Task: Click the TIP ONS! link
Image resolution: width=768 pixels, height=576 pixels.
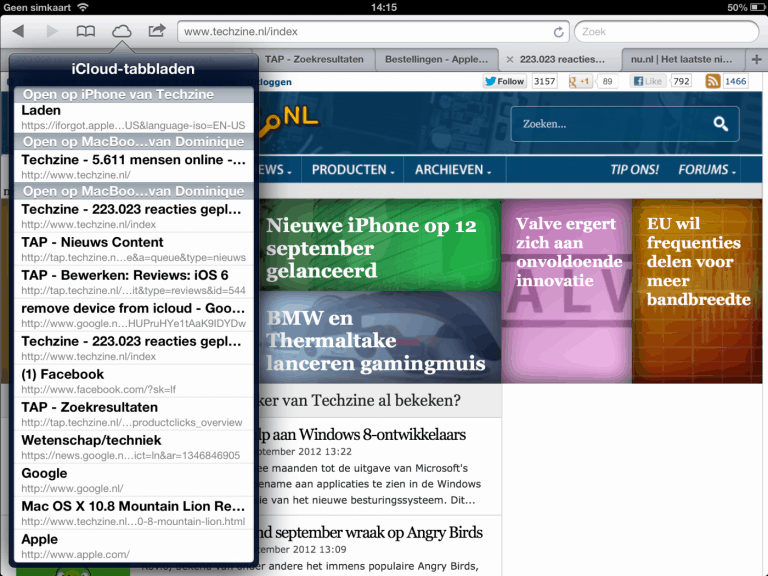Action: coord(634,170)
